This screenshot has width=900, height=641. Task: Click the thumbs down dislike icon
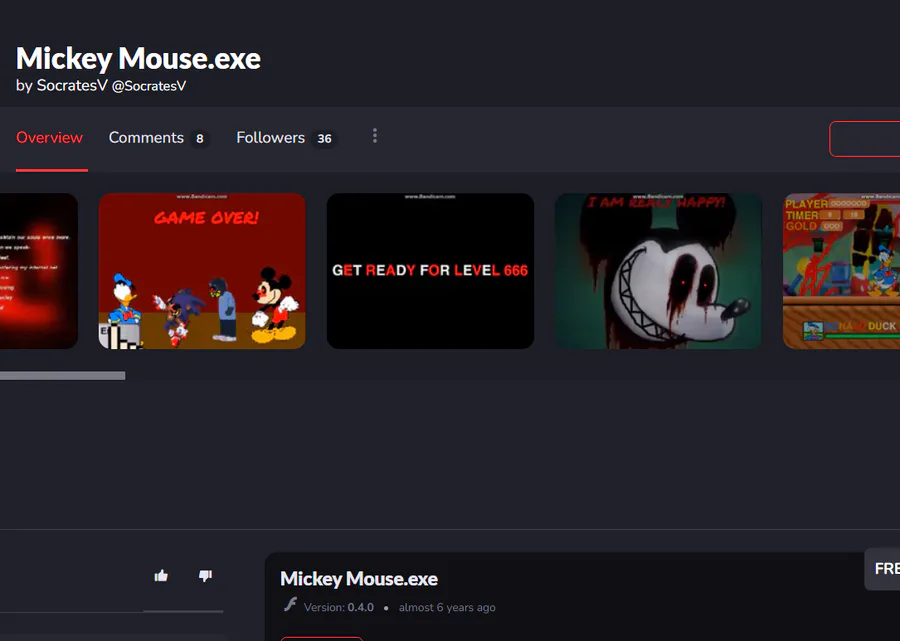pos(205,576)
